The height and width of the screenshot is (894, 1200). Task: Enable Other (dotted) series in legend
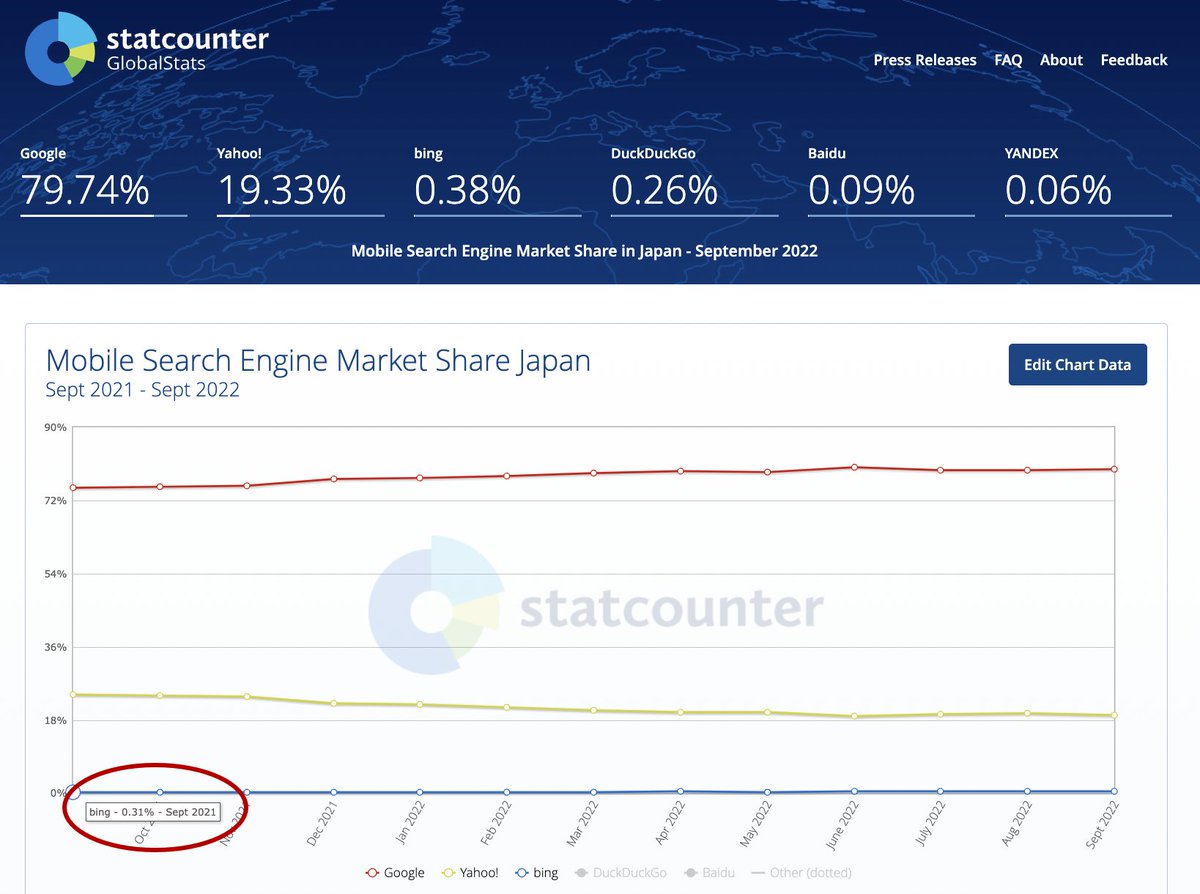801,873
